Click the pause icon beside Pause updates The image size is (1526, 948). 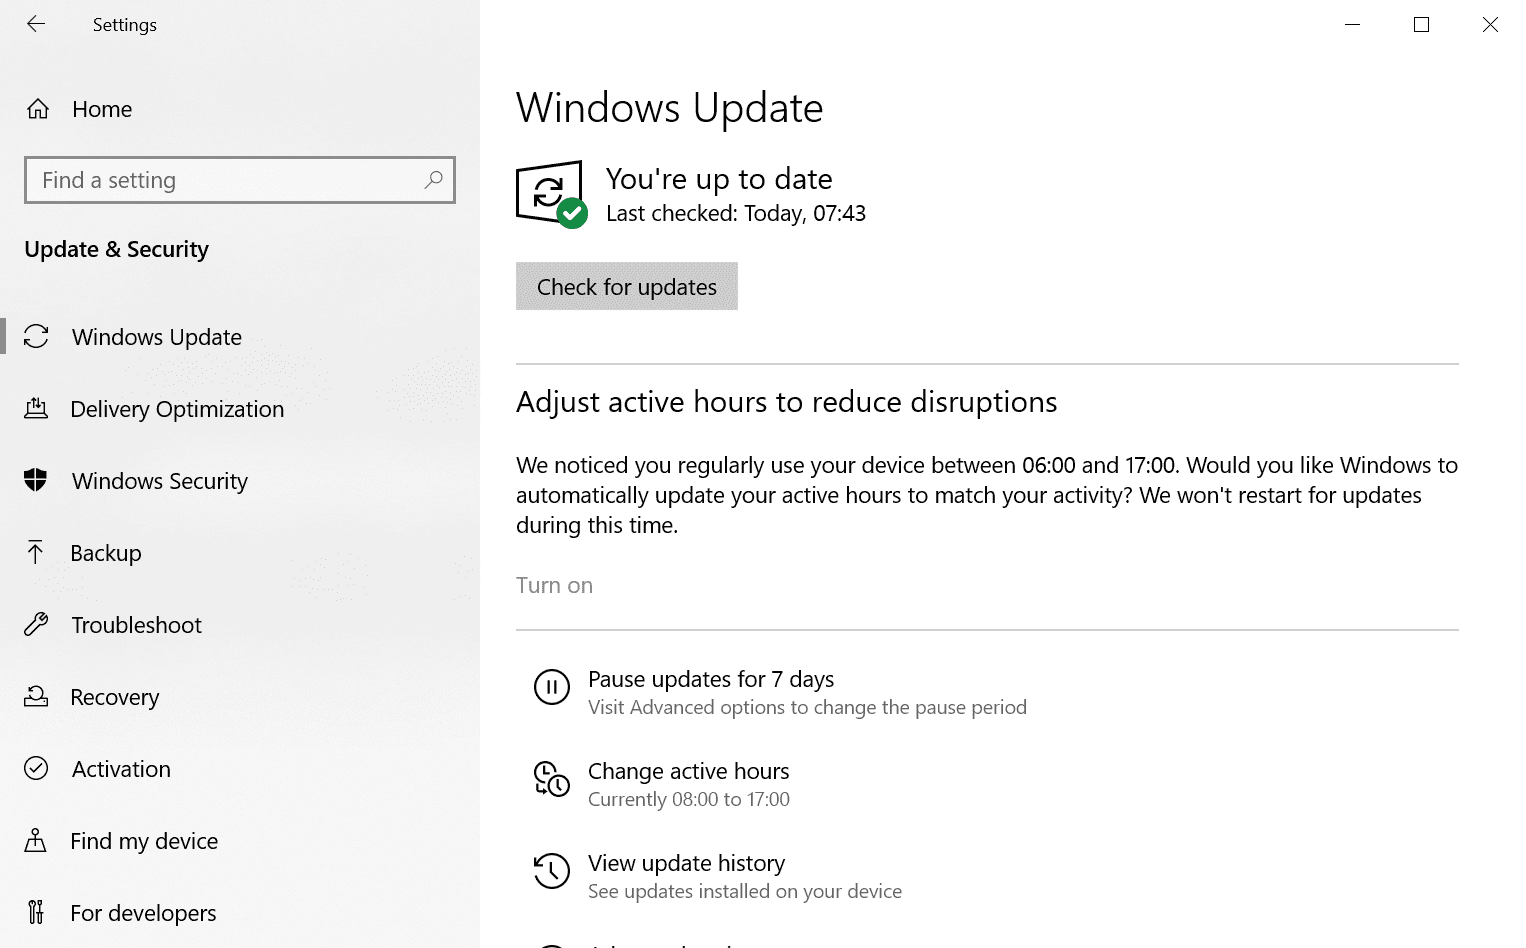[x=551, y=687]
